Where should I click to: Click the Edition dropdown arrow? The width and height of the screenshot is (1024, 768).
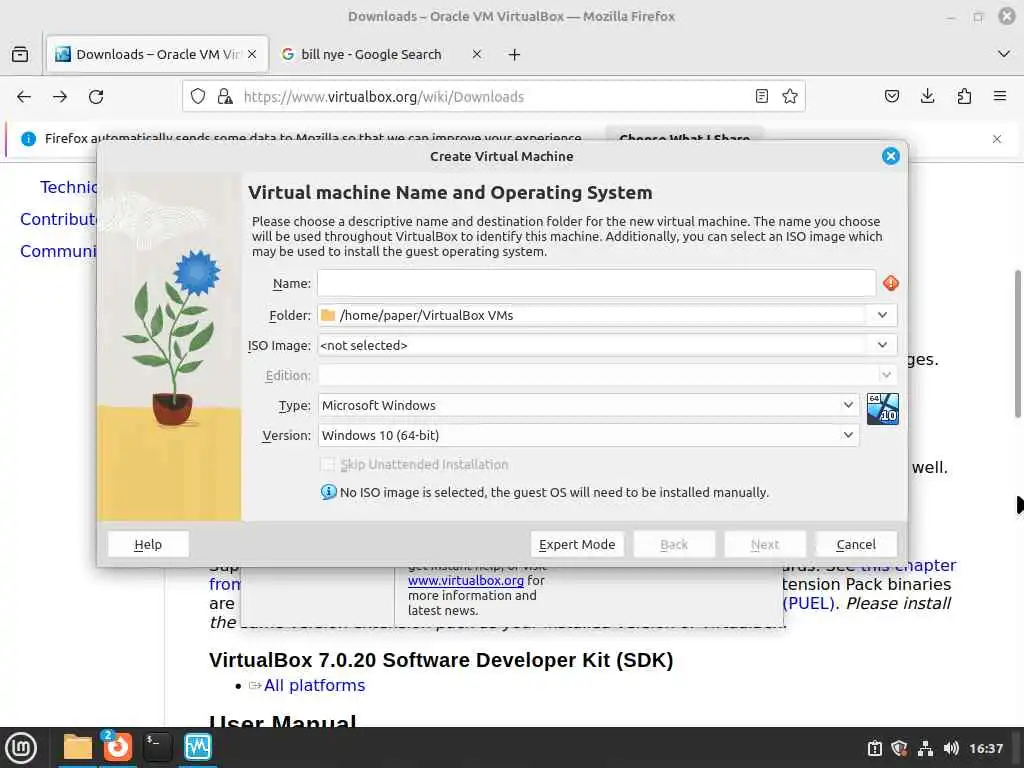click(x=886, y=375)
